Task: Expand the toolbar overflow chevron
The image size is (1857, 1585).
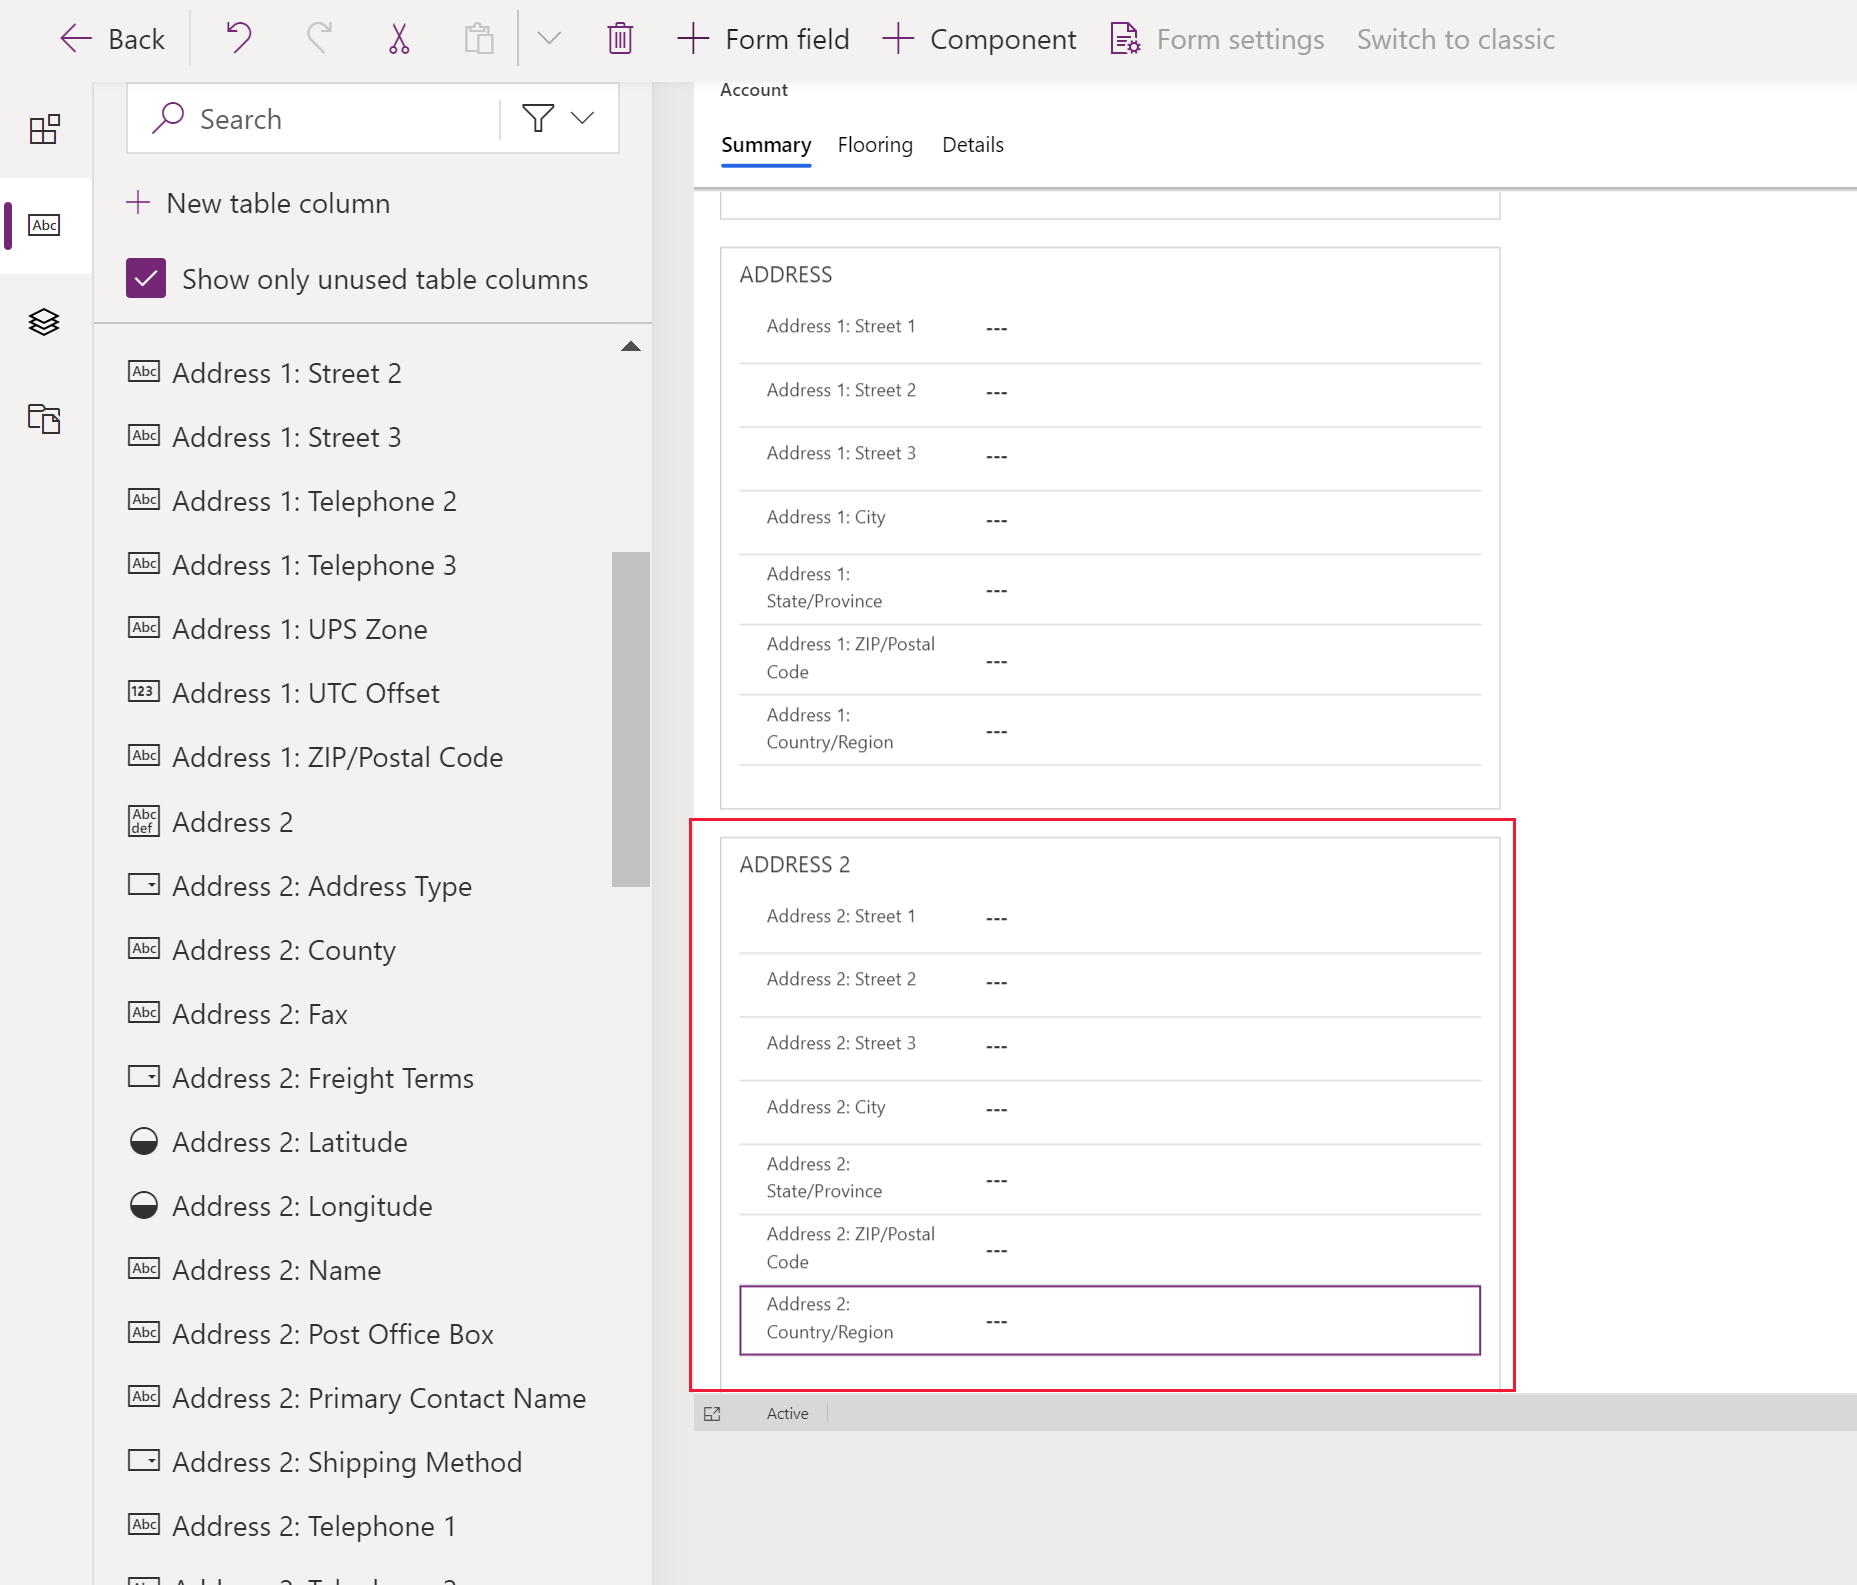Action: click(x=549, y=38)
